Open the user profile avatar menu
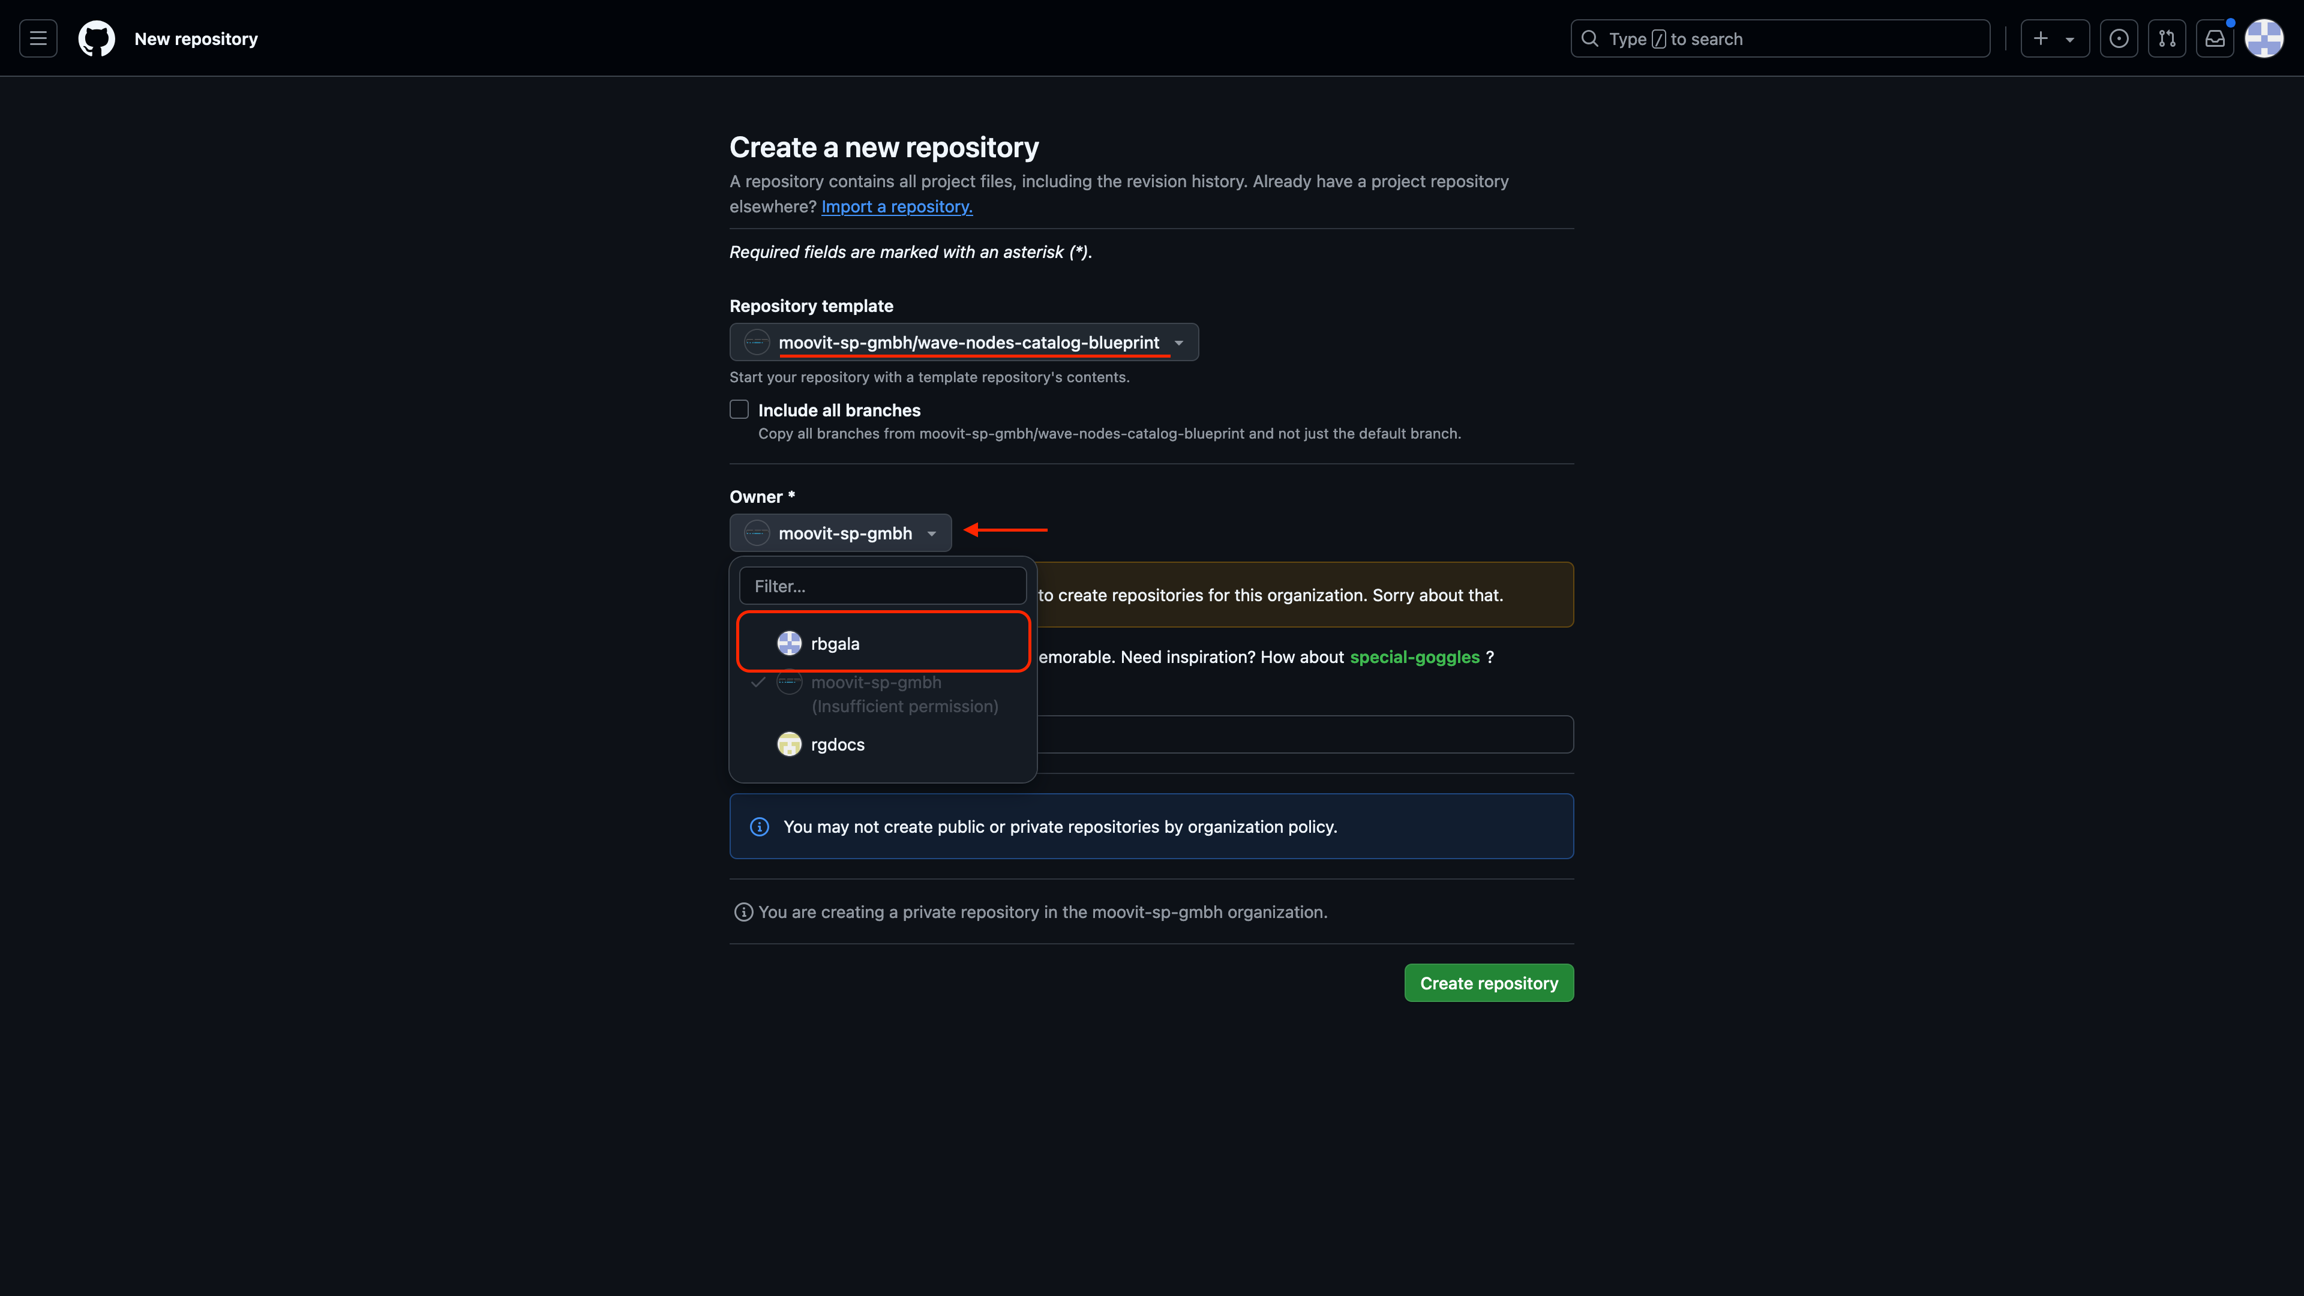The height and width of the screenshot is (1296, 2304). tap(2264, 39)
